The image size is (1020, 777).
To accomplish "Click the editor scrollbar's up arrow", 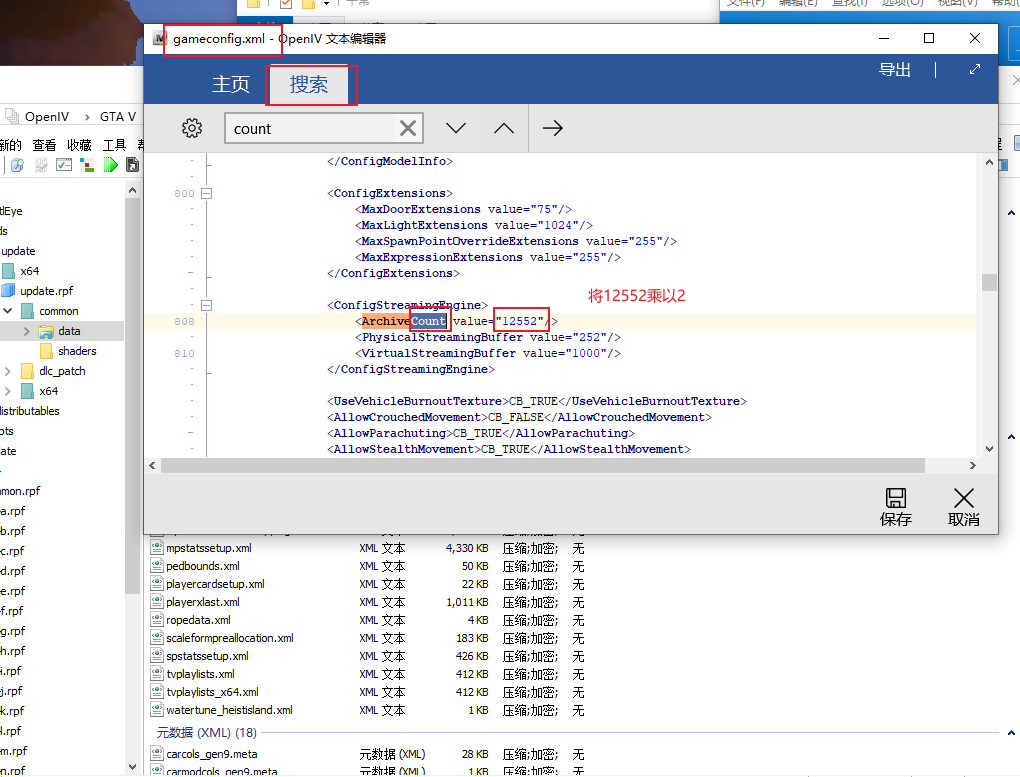I will click(x=989, y=162).
